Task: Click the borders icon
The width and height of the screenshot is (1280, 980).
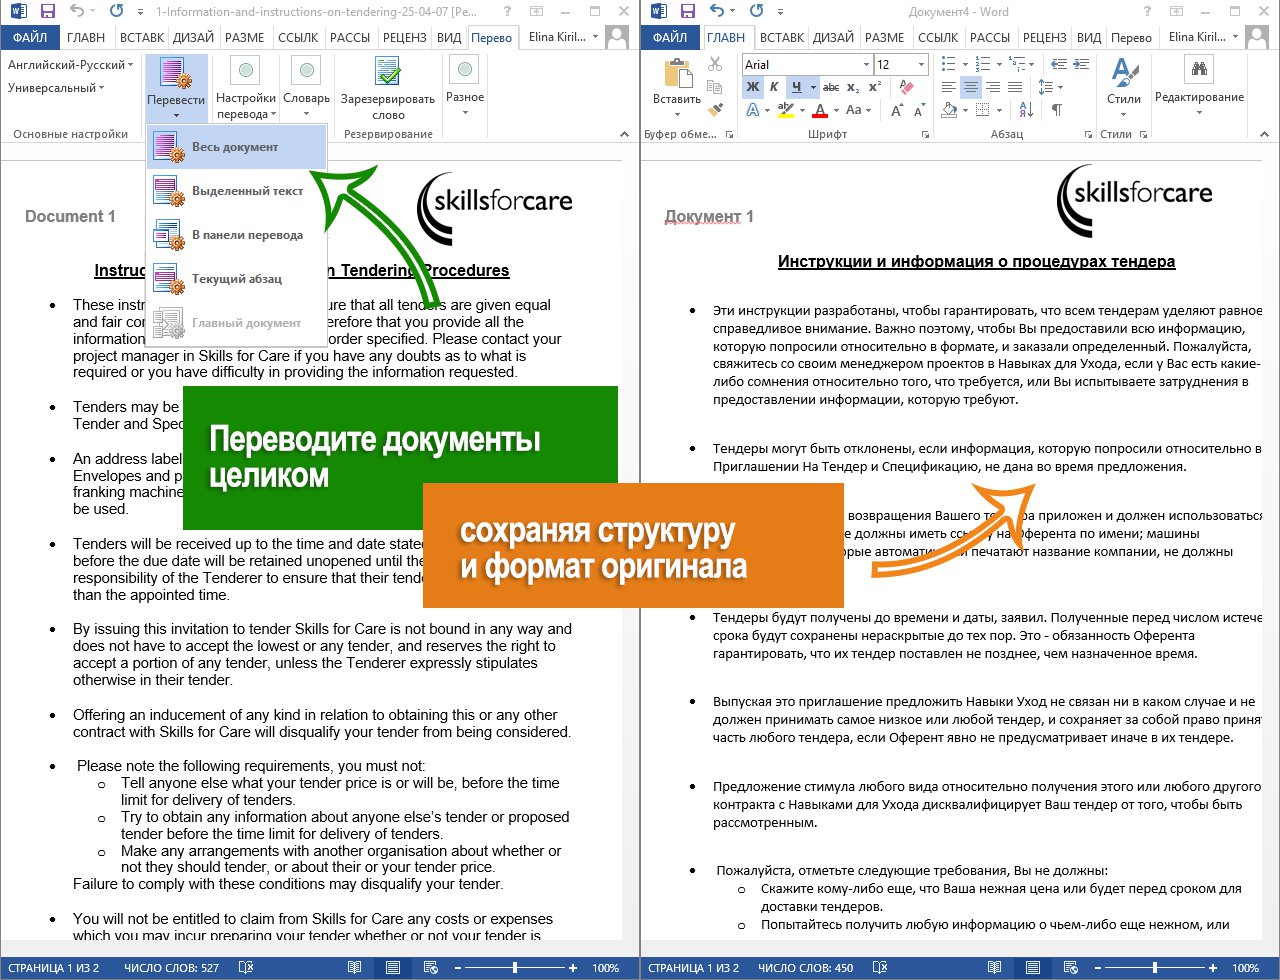Action: tap(984, 110)
